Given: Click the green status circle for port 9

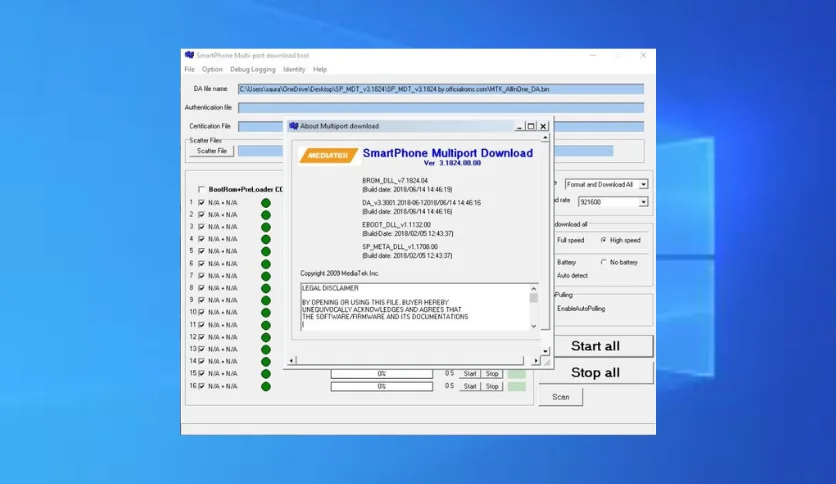Looking at the screenshot, I should pyautogui.click(x=266, y=301).
